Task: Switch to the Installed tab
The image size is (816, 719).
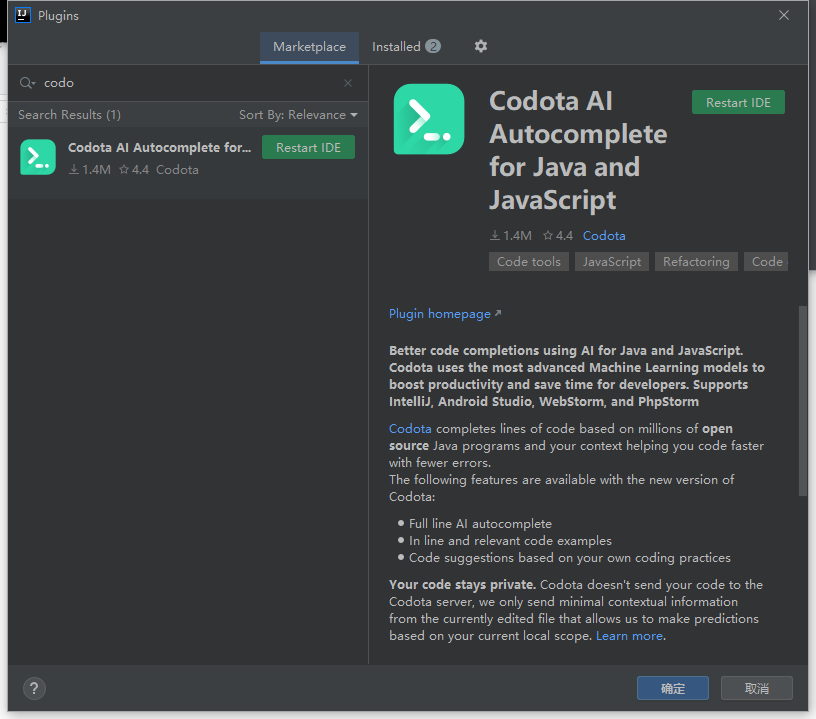Action: tap(397, 46)
